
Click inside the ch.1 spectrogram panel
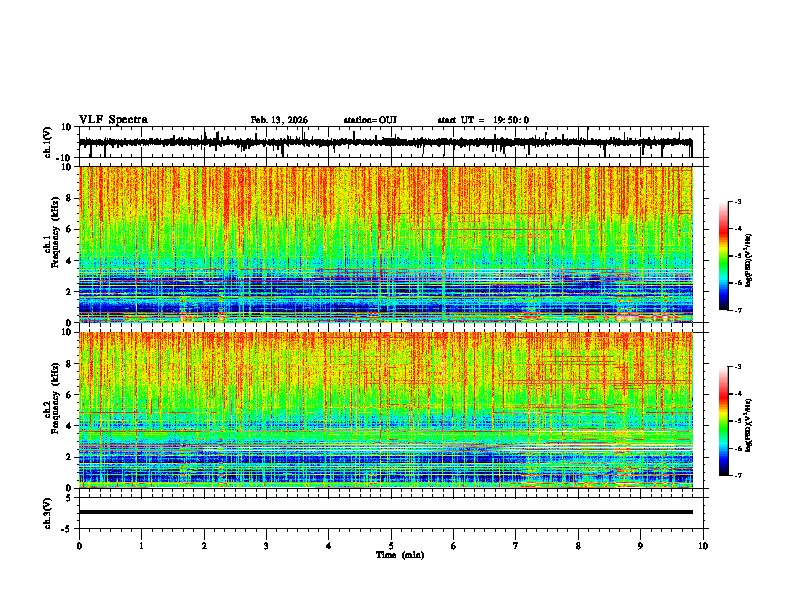point(386,244)
